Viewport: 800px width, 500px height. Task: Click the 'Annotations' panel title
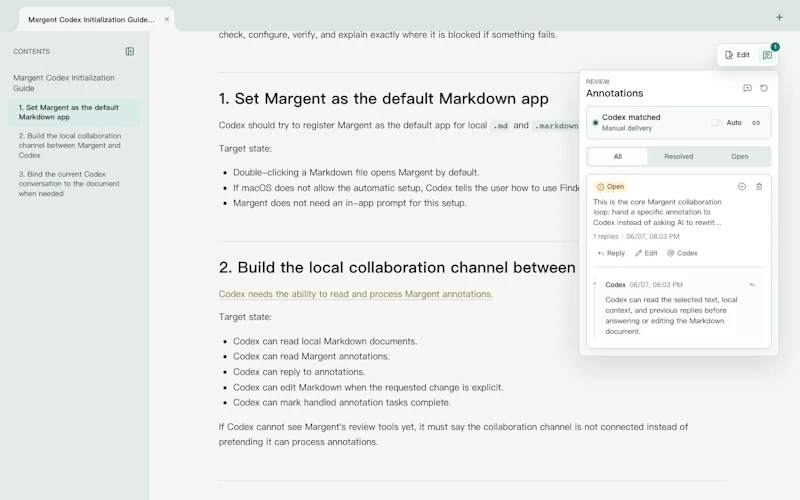[614, 93]
